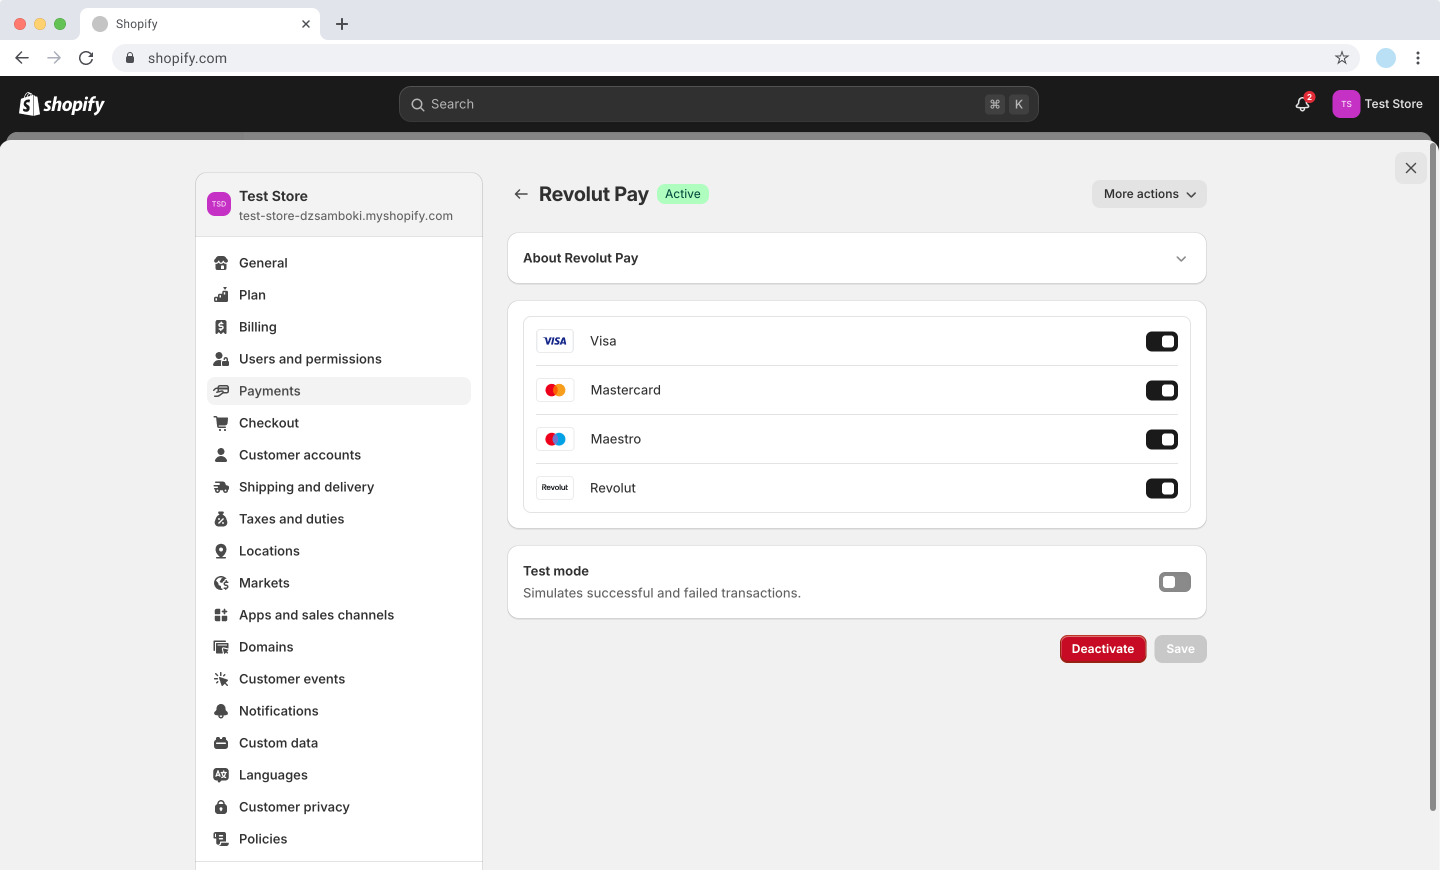
Task: Select Markets in the sidebar
Action: [x=339, y=583]
